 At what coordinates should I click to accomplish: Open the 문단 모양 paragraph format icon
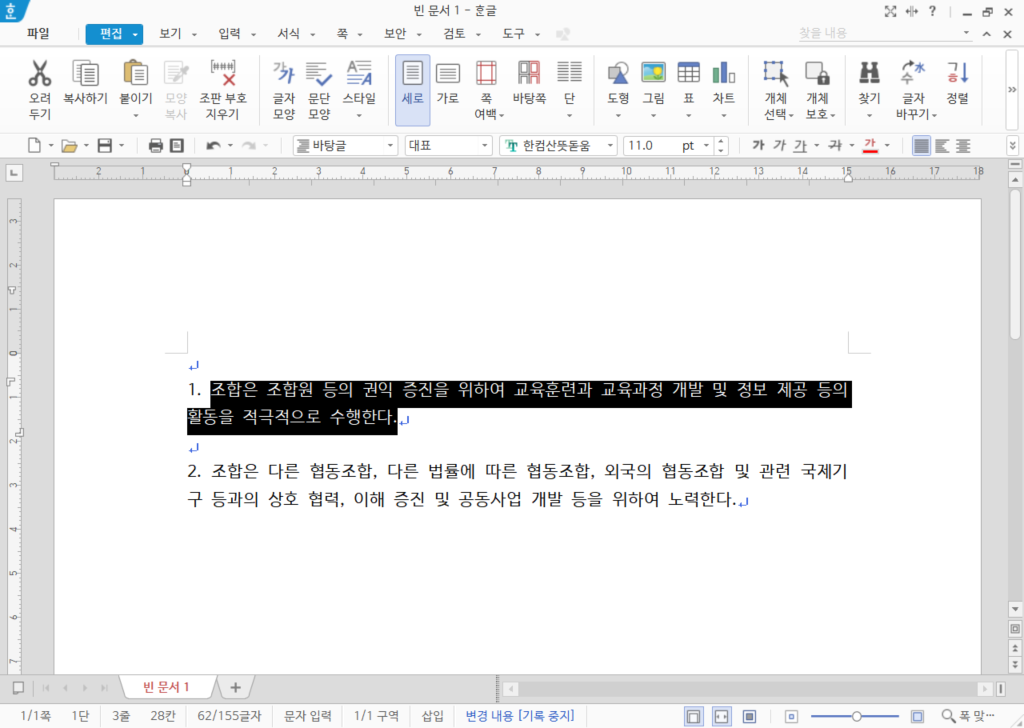tap(319, 74)
